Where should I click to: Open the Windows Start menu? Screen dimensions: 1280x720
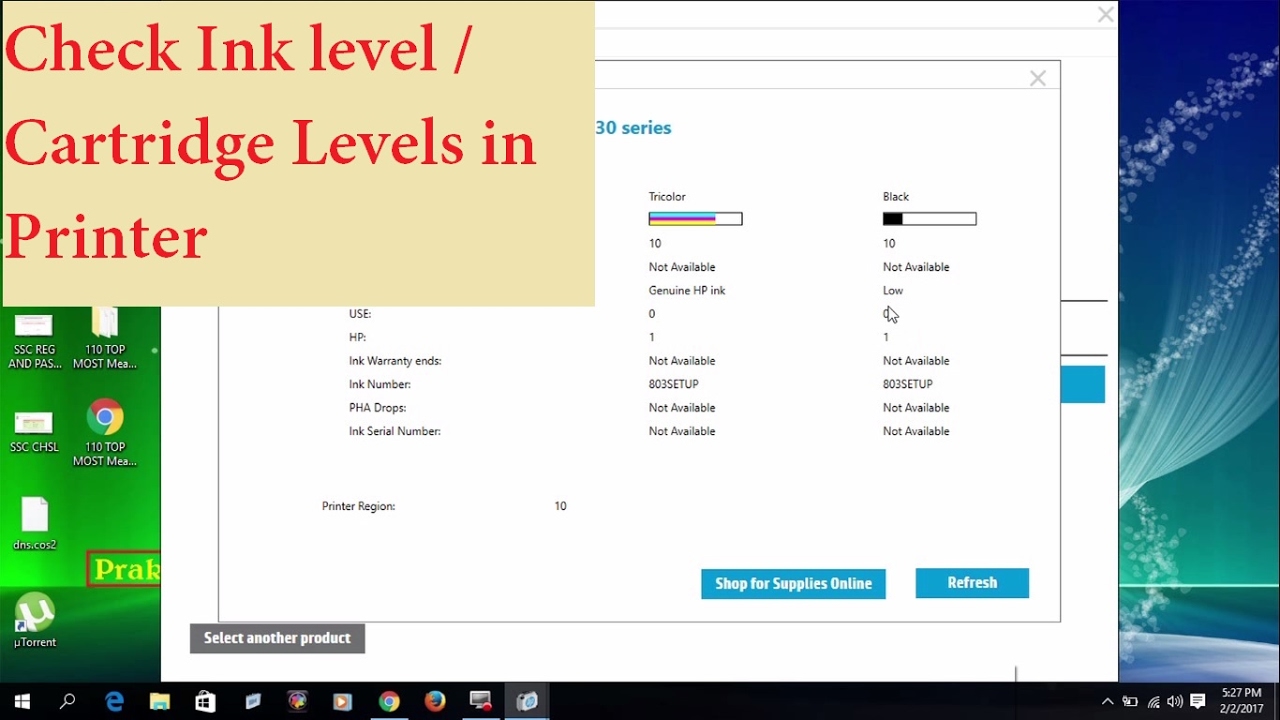pyautogui.click(x=22, y=702)
